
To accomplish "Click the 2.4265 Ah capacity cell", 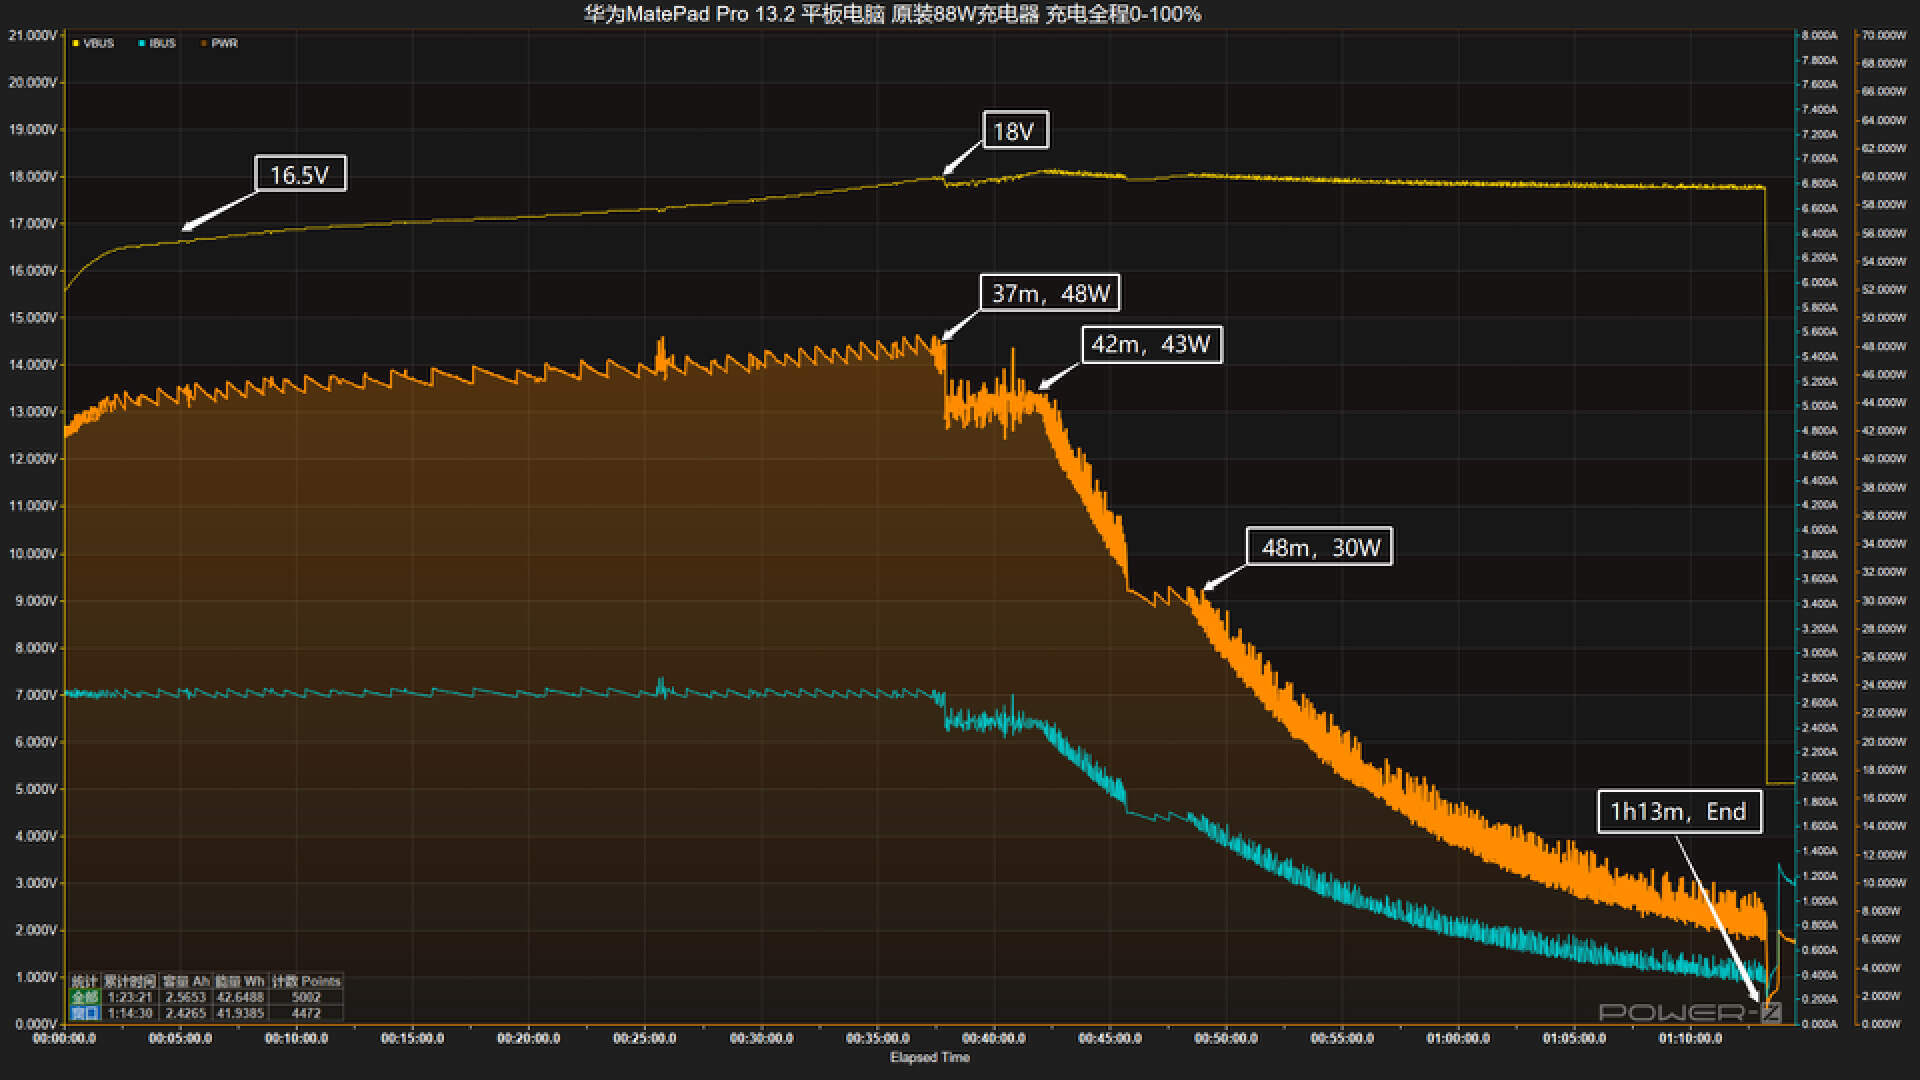I will (185, 1013).
